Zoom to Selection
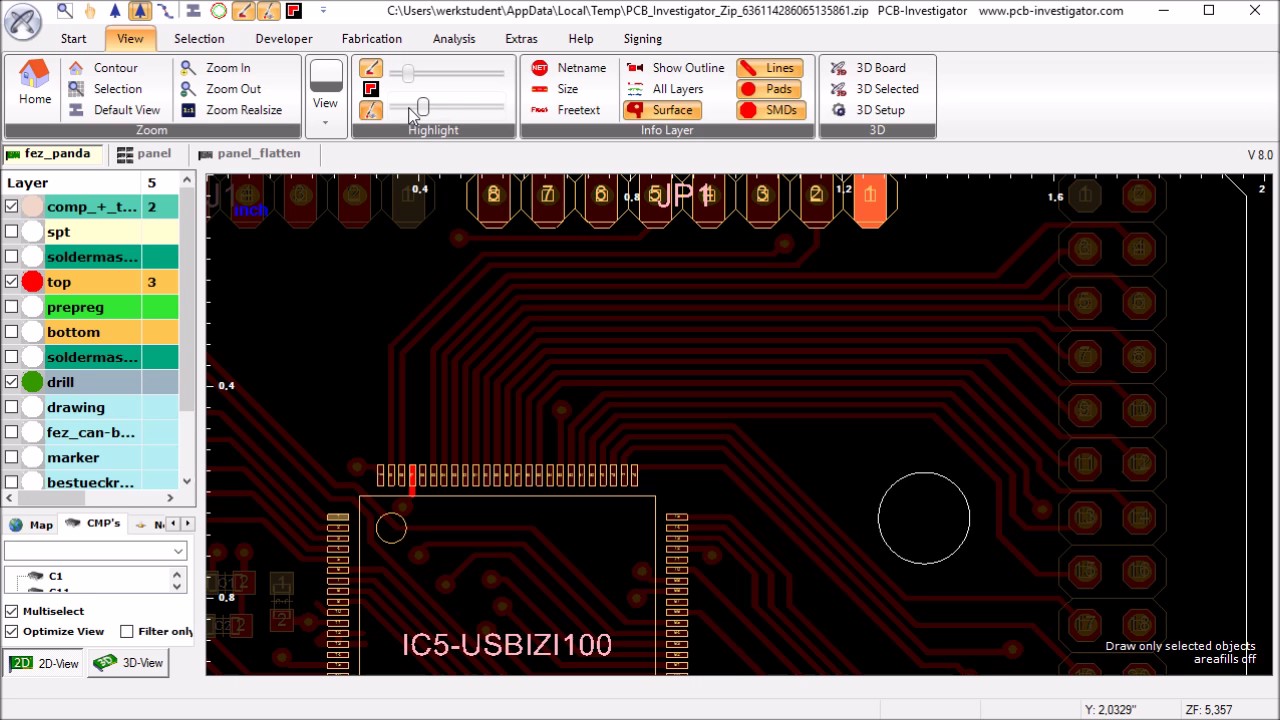This screenshot has height=720, width=1280. pyautogui.click(x=106, y=89)
